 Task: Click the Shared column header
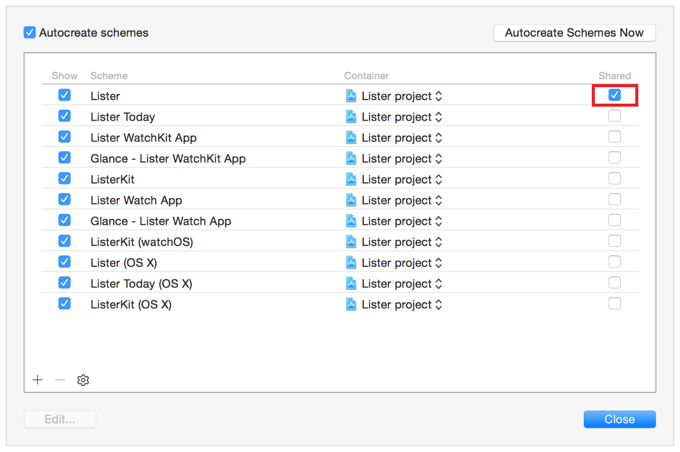tap(615, 75)
